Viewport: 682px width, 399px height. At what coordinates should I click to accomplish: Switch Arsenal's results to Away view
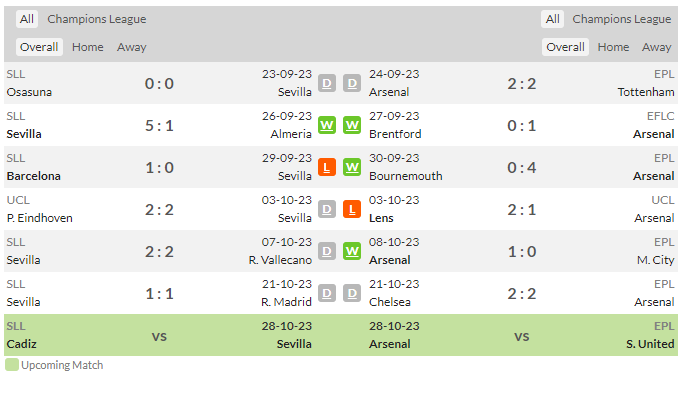tap(656, 47)
